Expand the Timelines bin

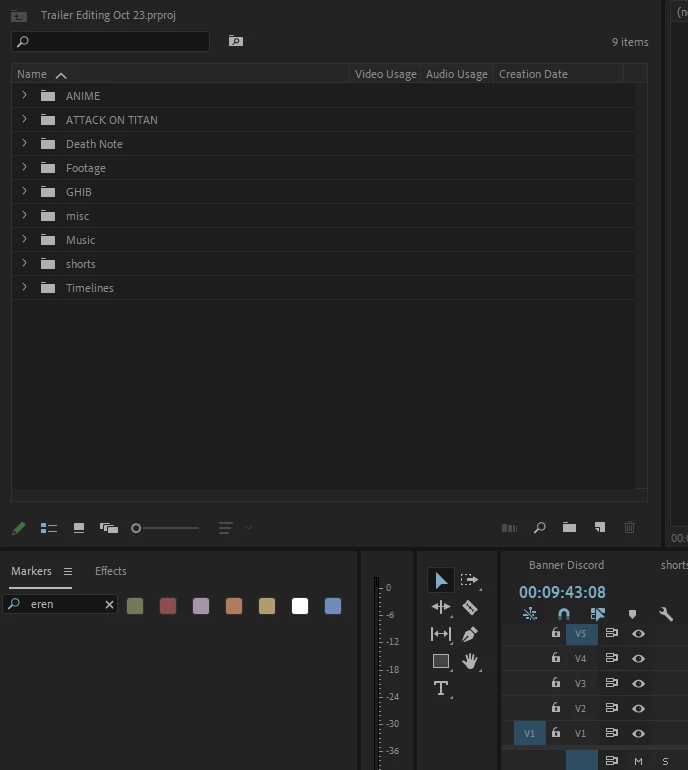[24, 287]
